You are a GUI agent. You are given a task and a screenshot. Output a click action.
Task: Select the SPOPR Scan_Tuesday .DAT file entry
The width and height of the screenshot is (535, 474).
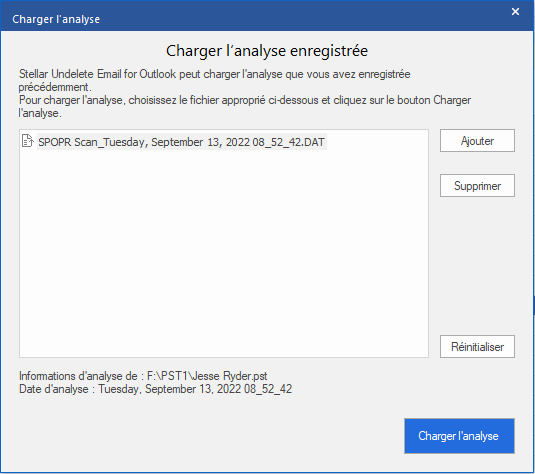coord(181,142)
